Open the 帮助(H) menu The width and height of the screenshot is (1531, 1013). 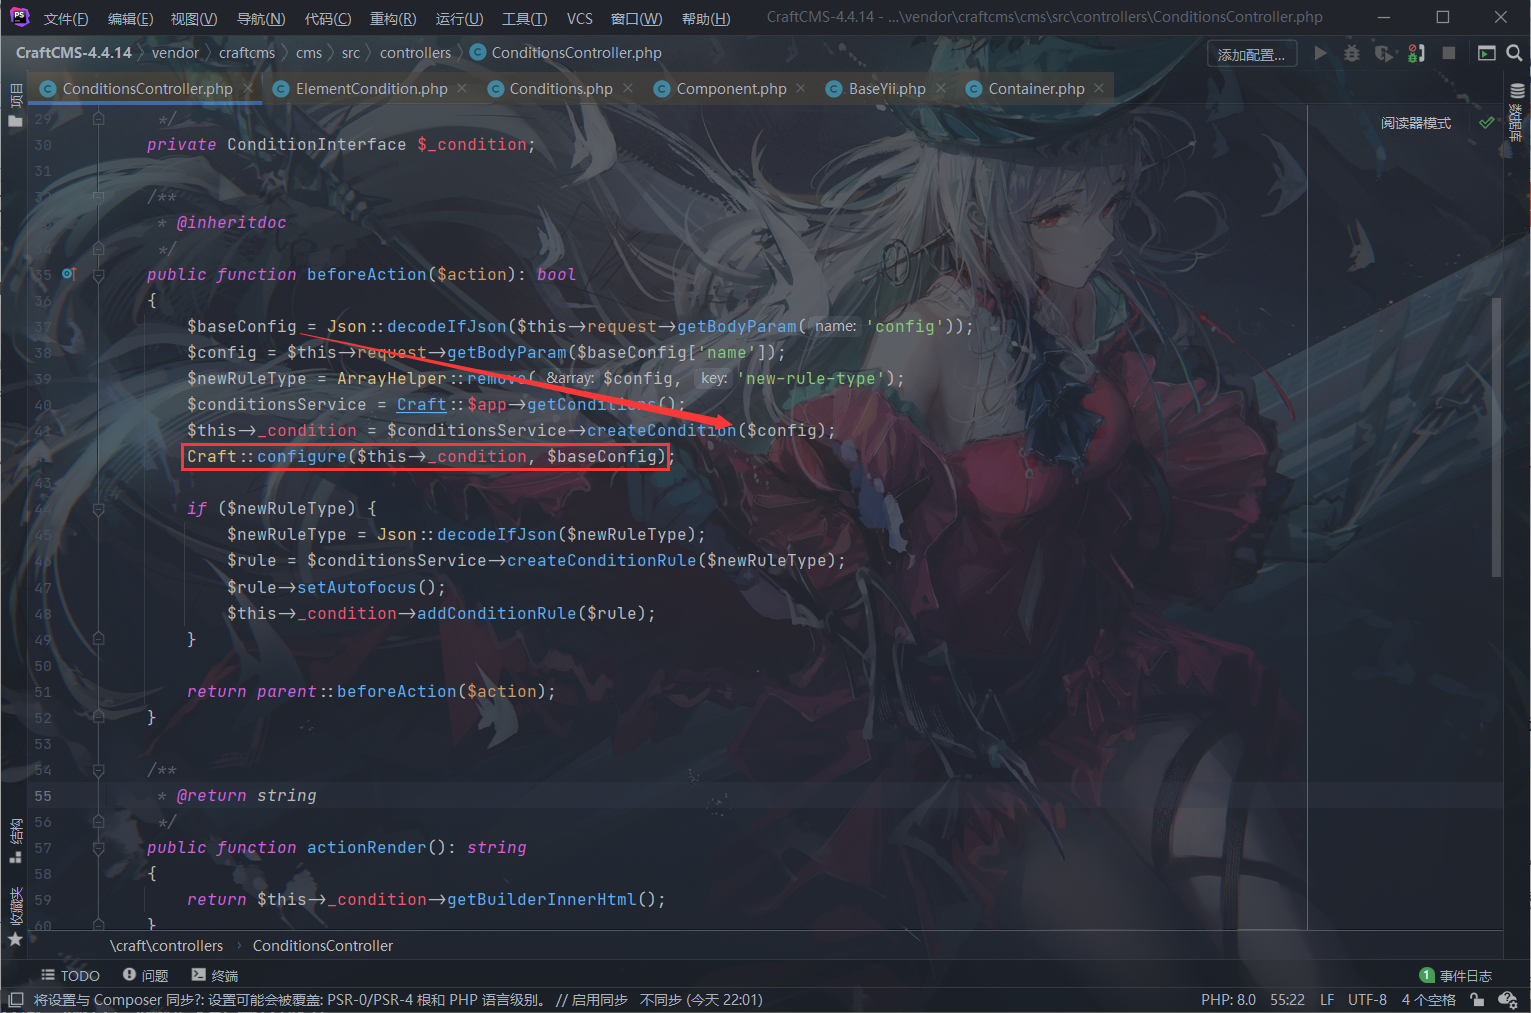706,18
